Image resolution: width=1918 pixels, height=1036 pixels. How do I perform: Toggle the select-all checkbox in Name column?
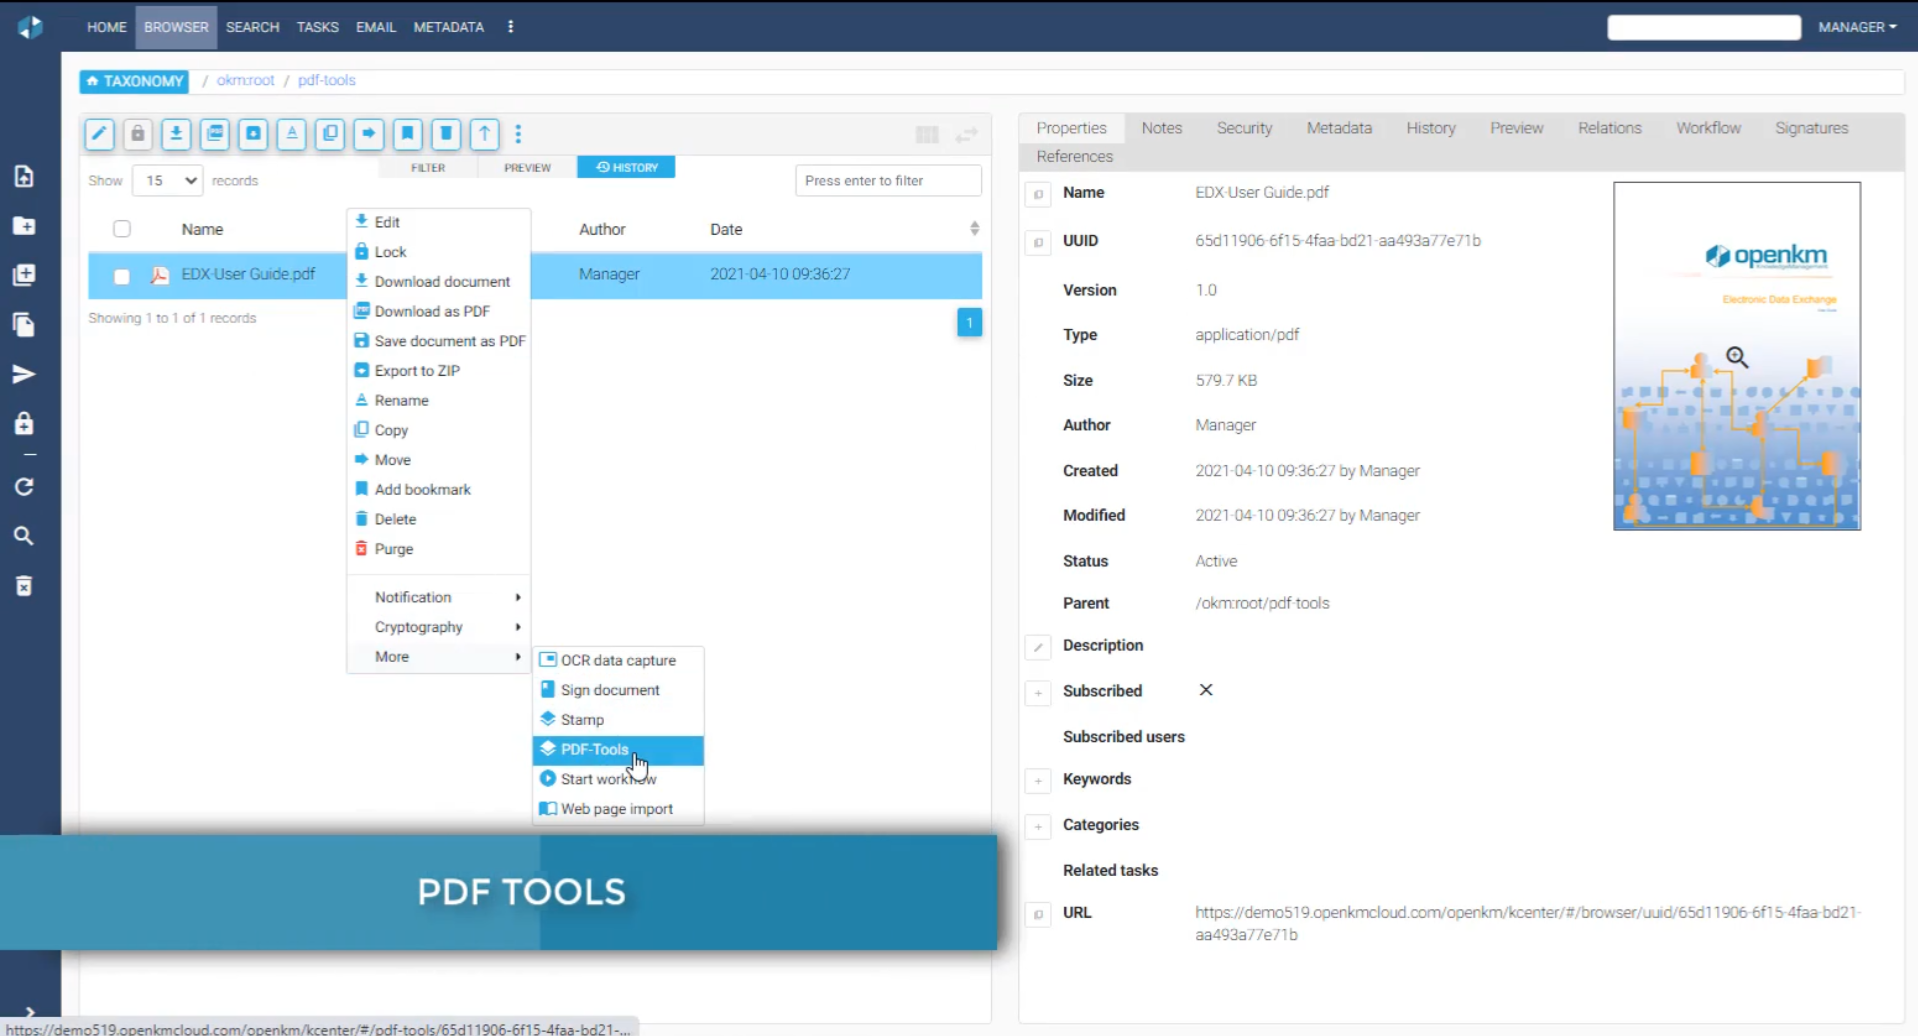point(121,228)
